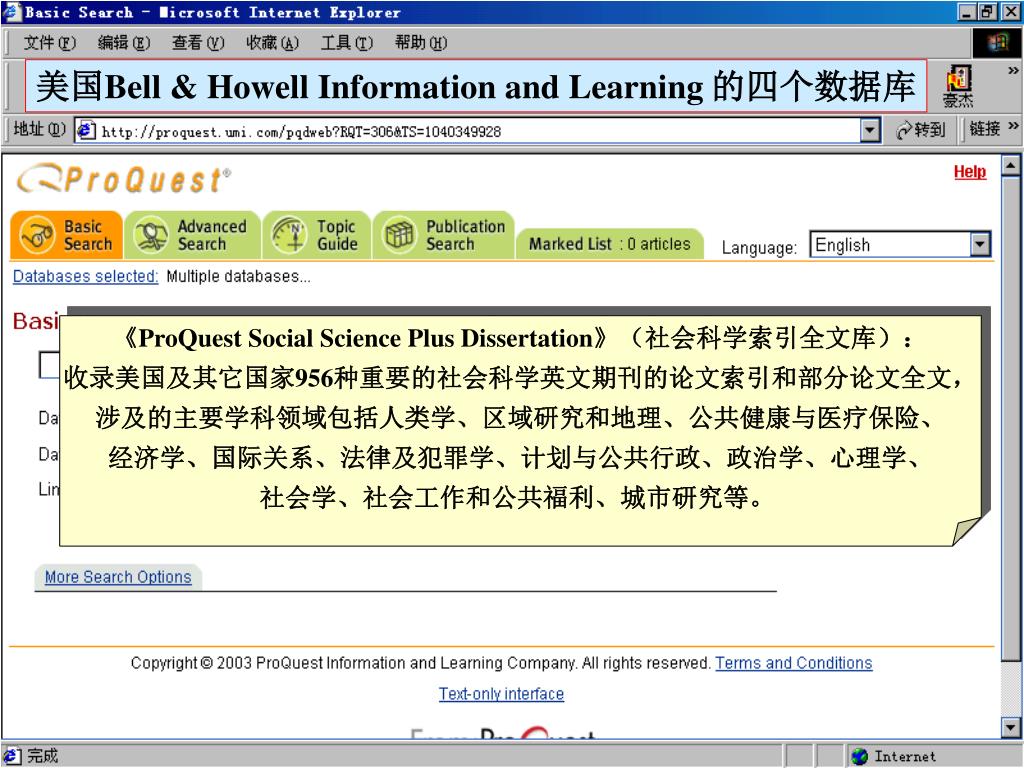Click the Topic Guide compass icon

click(x=289, y=235)
